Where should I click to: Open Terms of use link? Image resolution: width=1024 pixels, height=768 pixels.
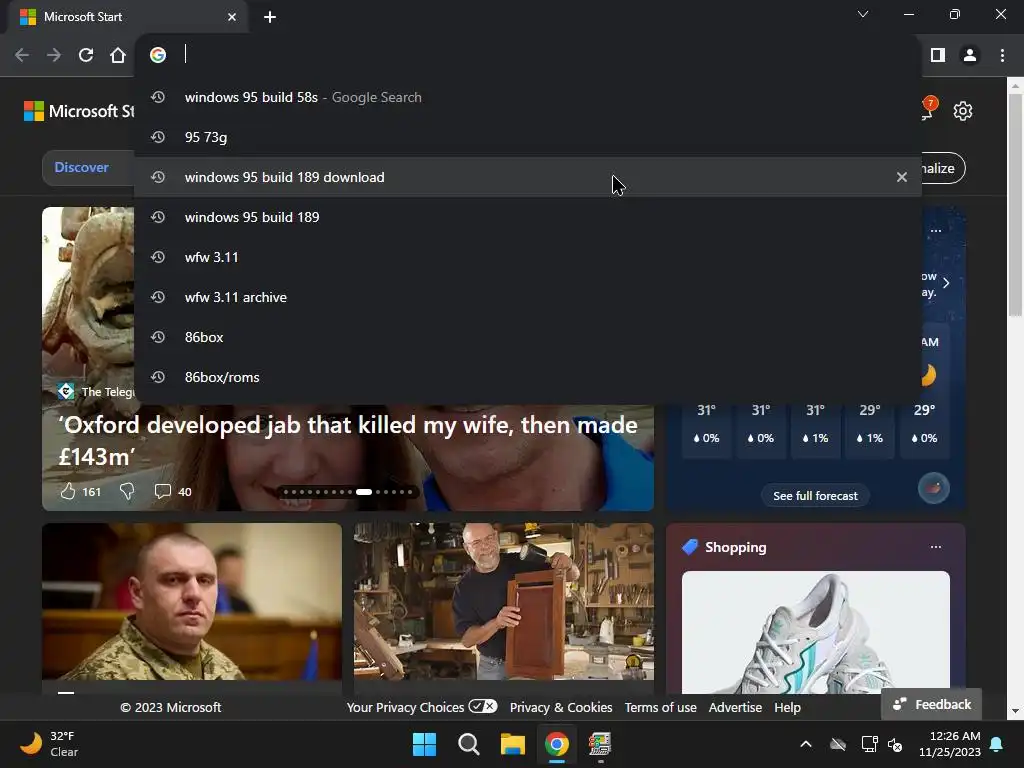coord(660,707)
